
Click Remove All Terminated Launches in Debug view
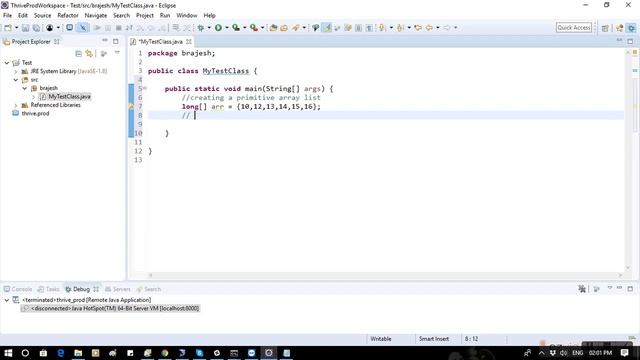click(582, 289)
